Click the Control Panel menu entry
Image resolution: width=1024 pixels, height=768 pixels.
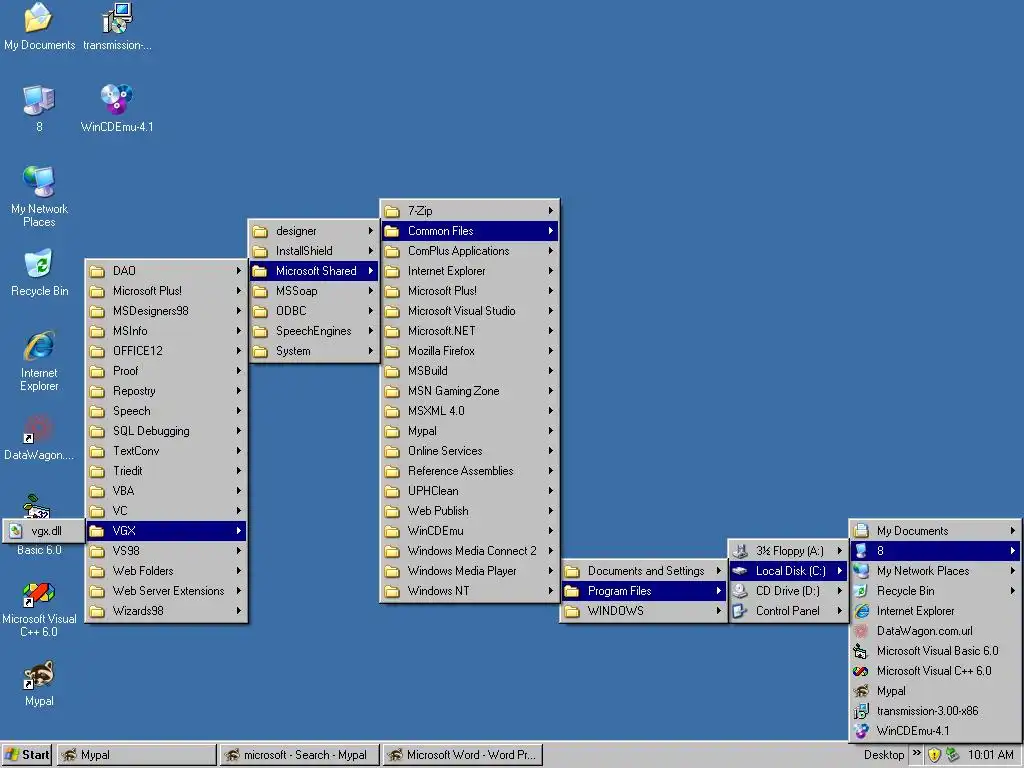click(788, 611)
